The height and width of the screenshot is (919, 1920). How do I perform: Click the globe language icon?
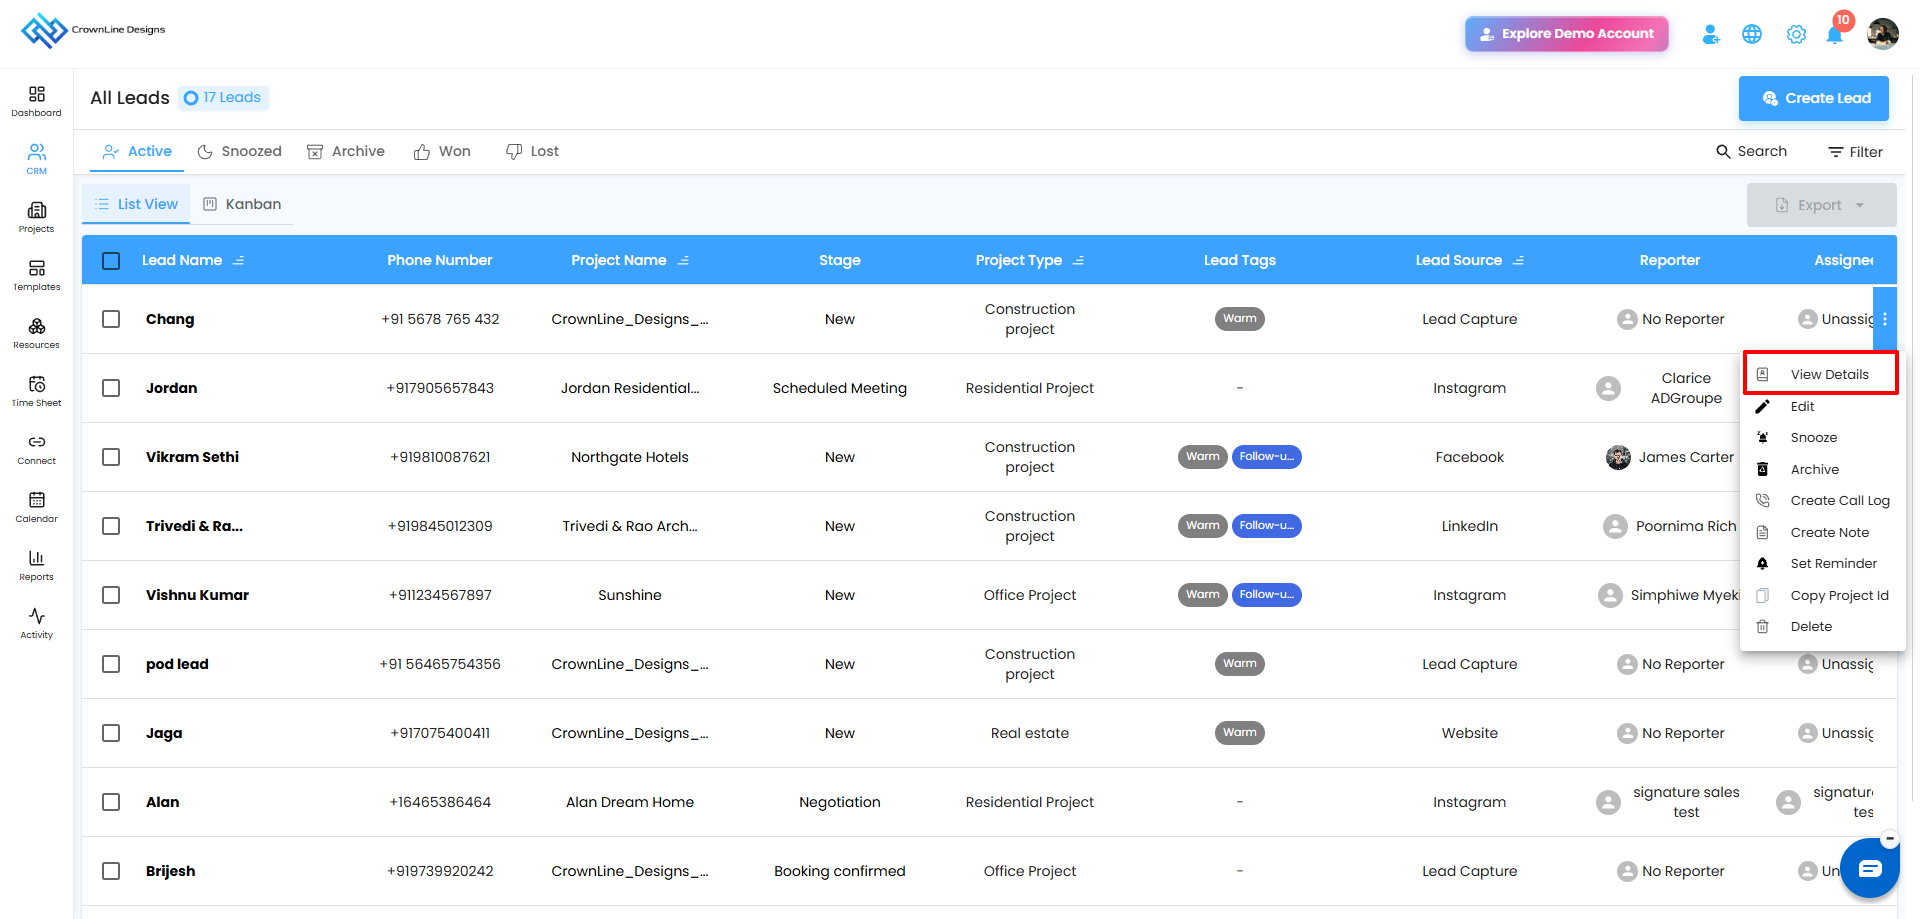point(1752,34)
